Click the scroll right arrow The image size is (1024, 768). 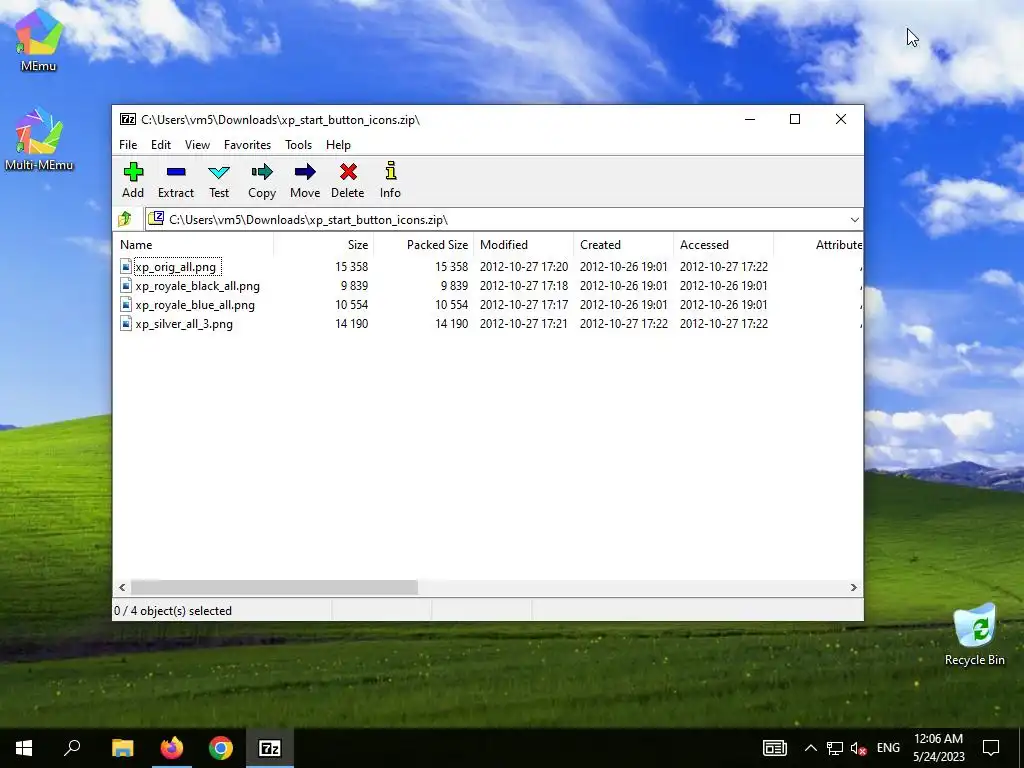click(x=854, y=587)
